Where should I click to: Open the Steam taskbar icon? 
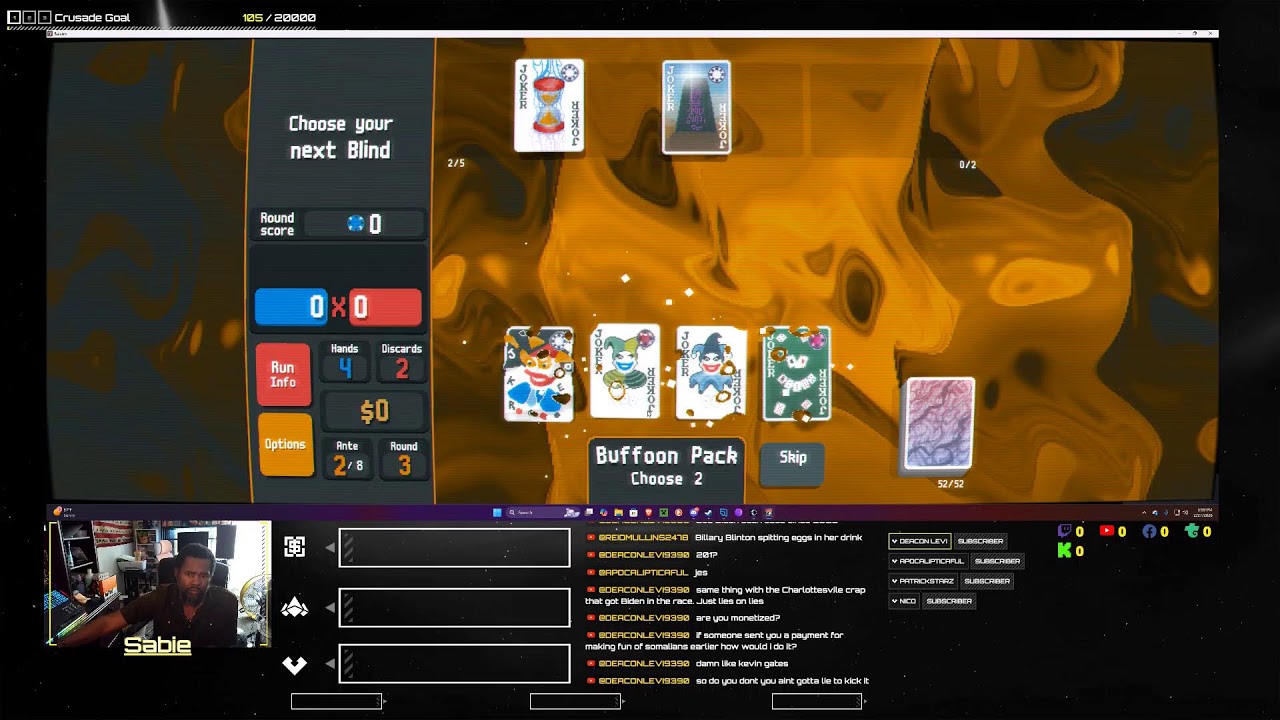tap(708, 512)
